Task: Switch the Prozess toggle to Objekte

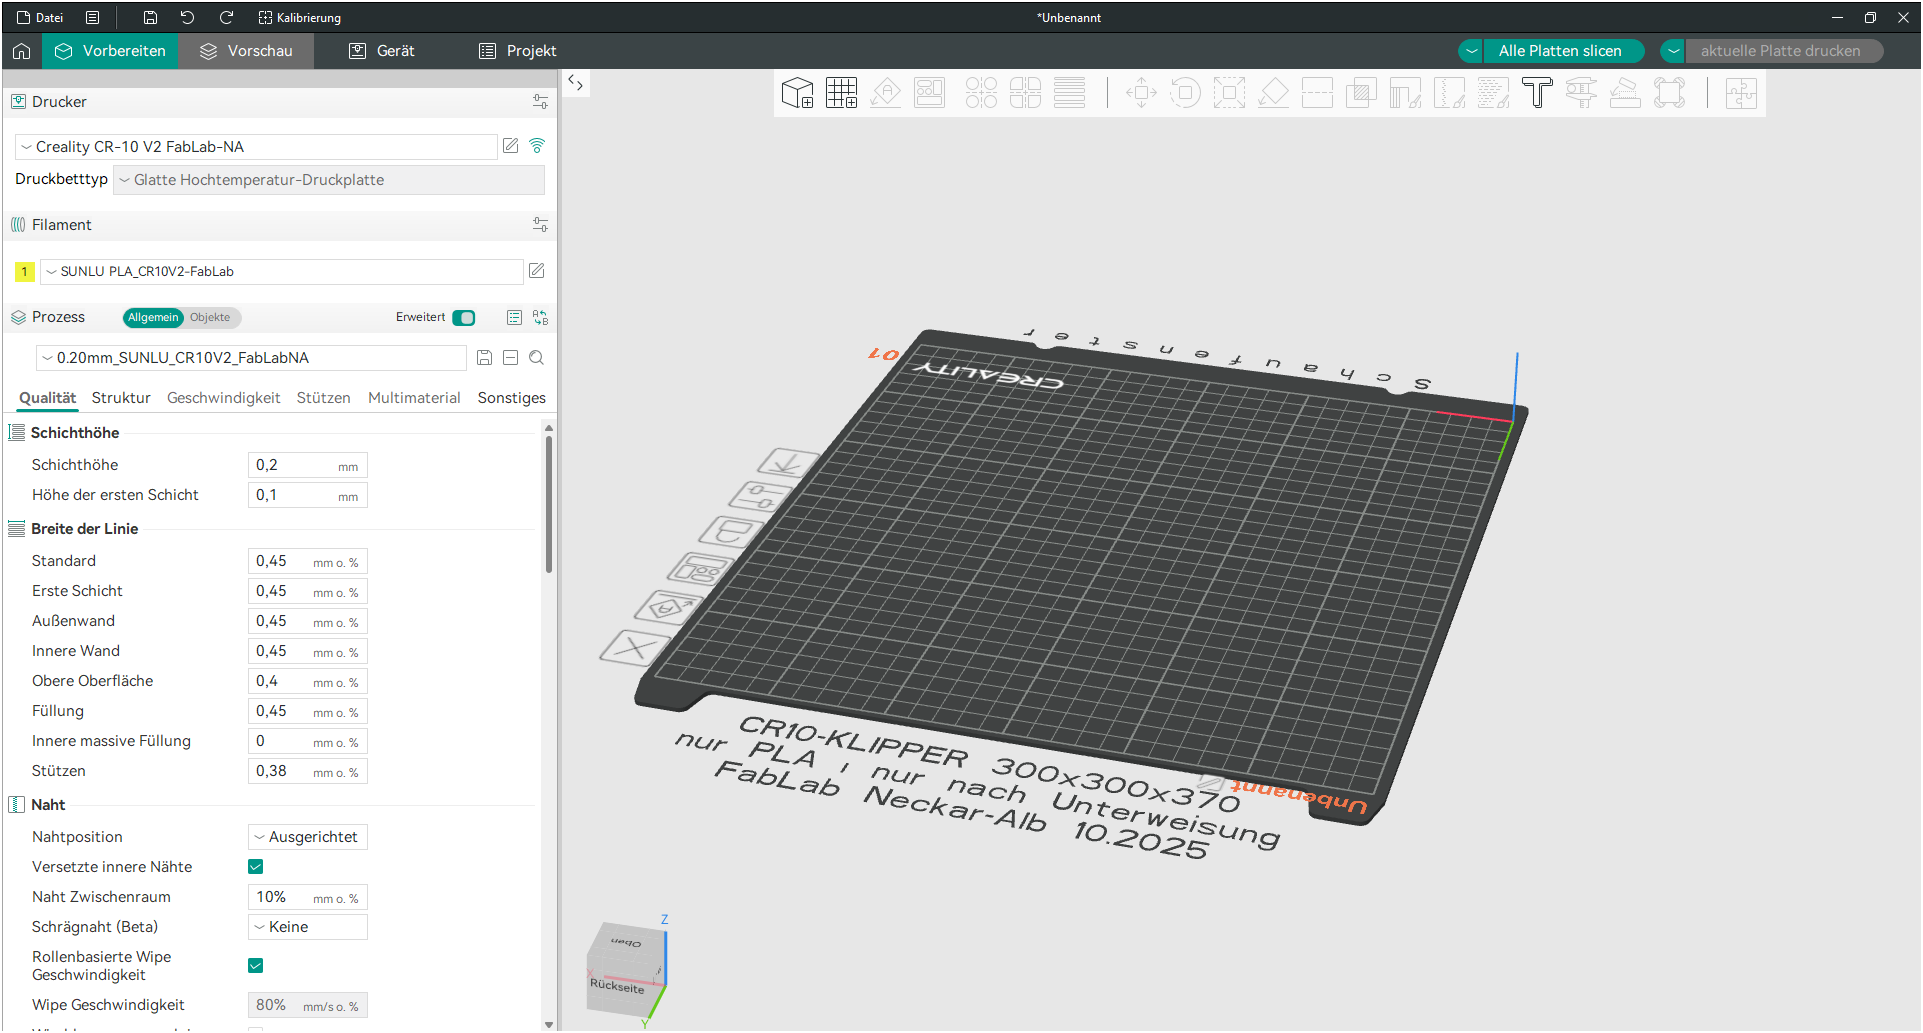Action: [210, 317]
